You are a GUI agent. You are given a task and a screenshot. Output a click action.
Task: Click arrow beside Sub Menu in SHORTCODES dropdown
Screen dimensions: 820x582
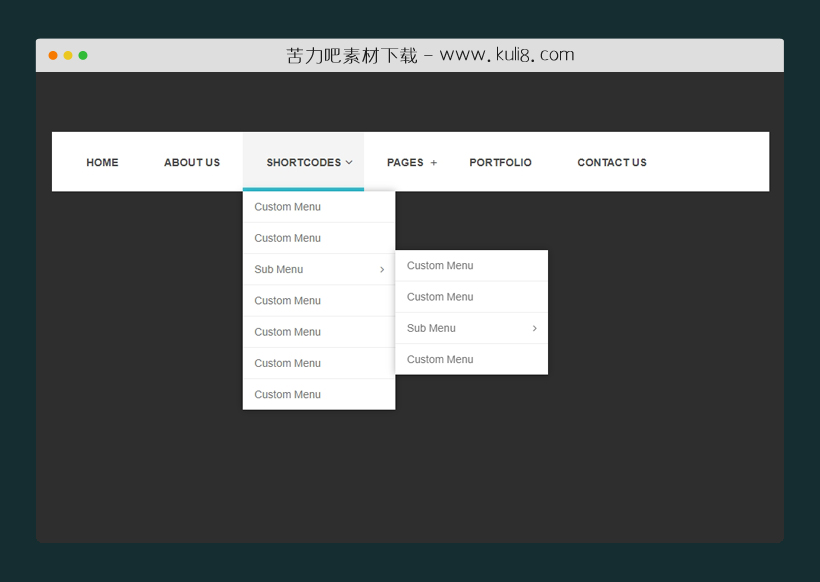(382, 270)
